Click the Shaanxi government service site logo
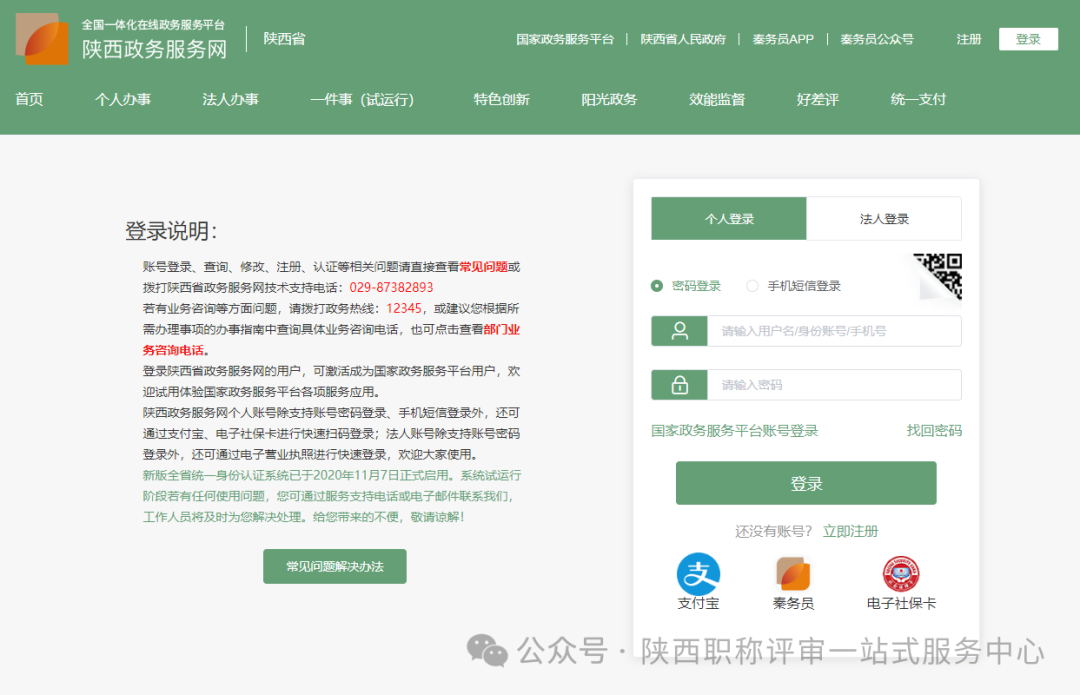This screenshot has width=1080, height=695. point(41,39)
